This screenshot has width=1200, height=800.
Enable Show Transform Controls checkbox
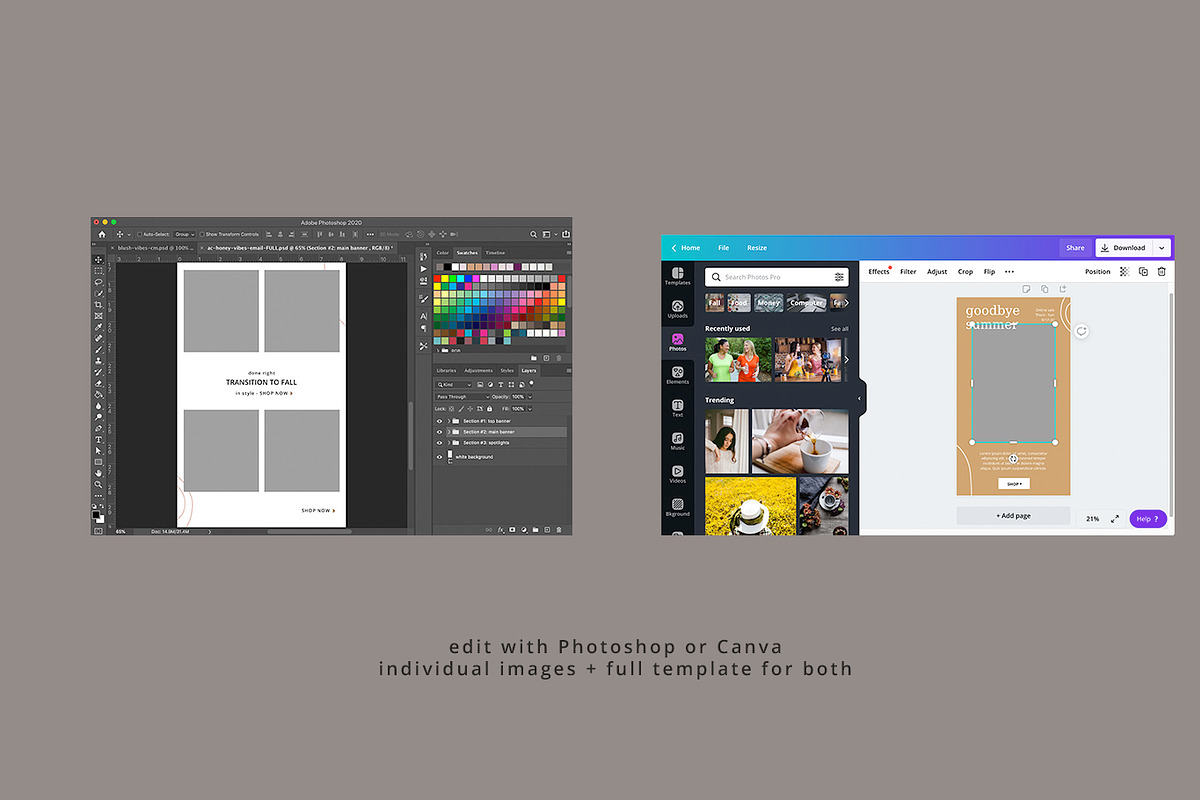[202, 234]
